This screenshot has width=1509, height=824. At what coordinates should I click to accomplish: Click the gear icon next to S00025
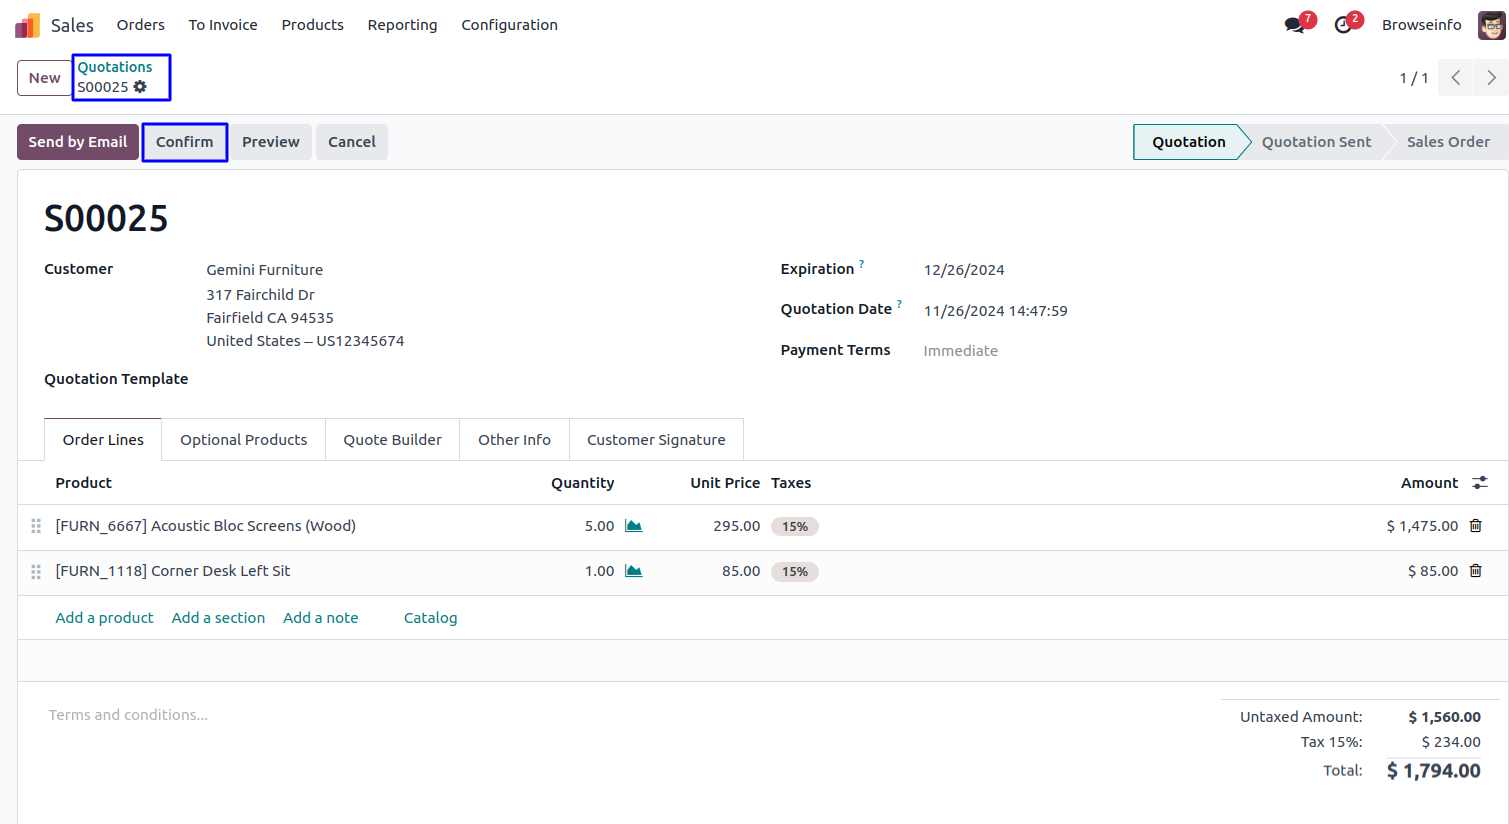click(140, 87)
